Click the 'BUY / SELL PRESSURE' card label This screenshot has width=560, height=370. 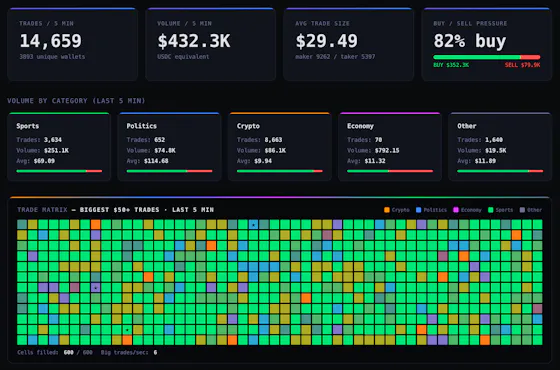(x=470, y=24)
